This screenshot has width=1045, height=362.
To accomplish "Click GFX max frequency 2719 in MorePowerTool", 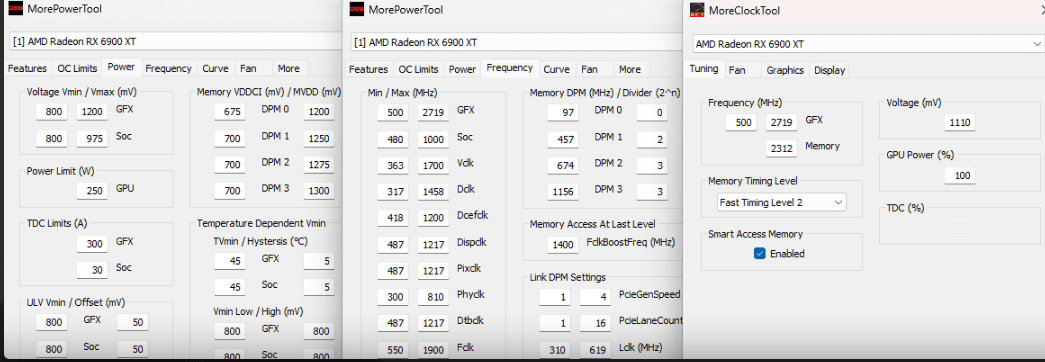I will (434, 113).
